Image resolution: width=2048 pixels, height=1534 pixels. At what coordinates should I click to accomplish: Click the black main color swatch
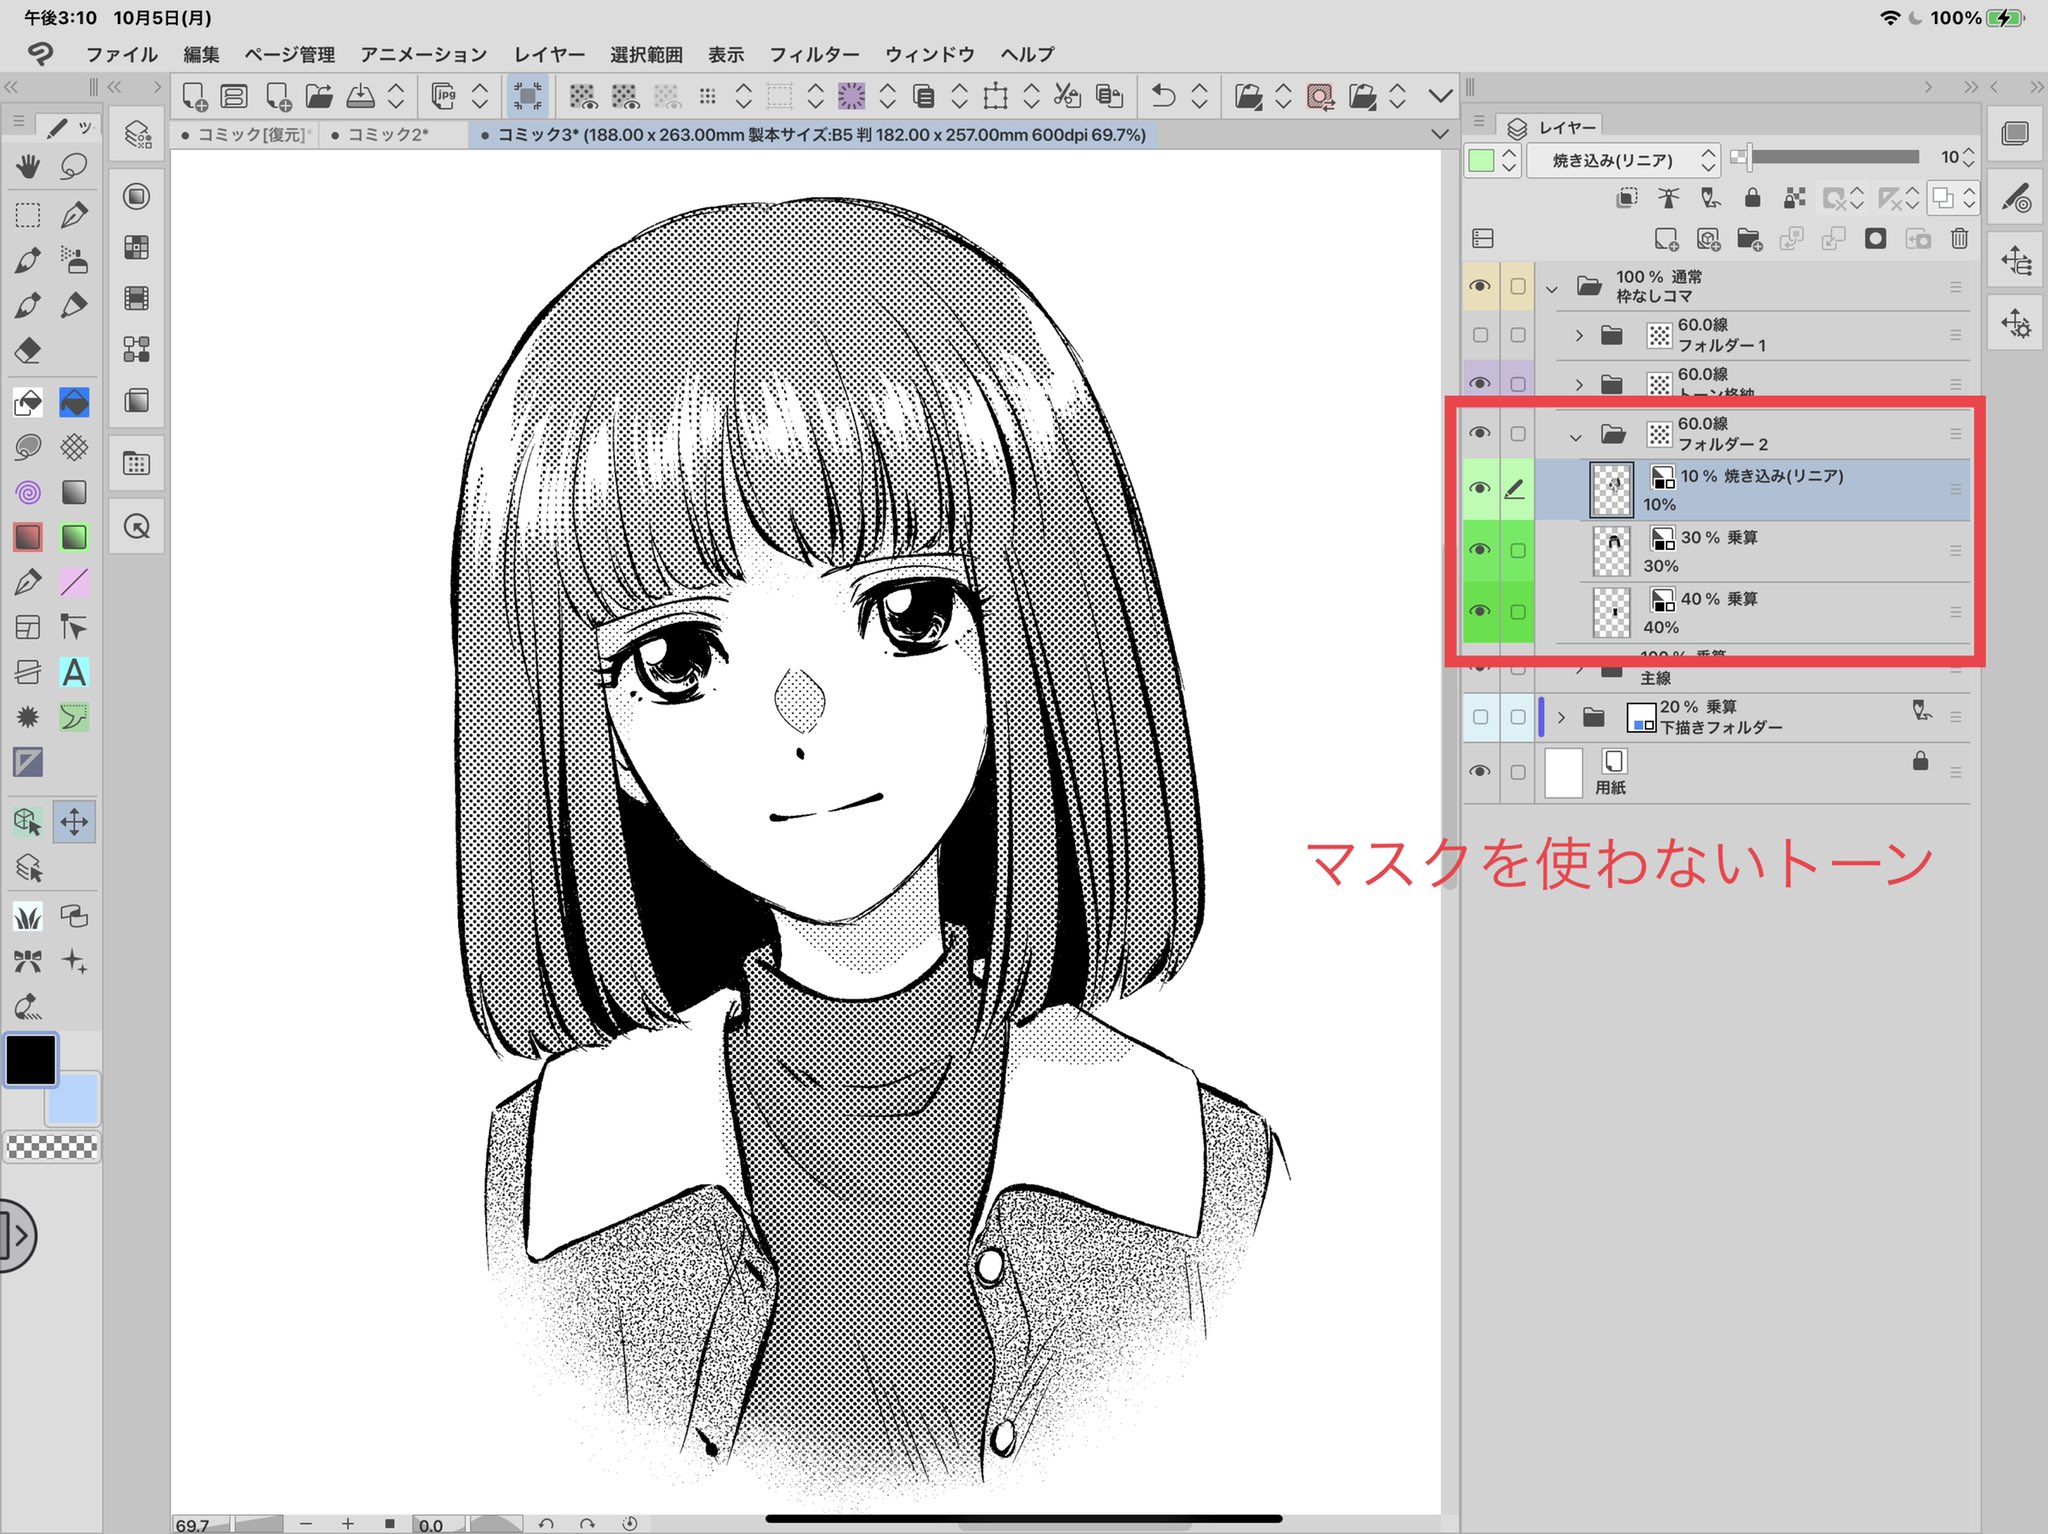[30, 1060]
